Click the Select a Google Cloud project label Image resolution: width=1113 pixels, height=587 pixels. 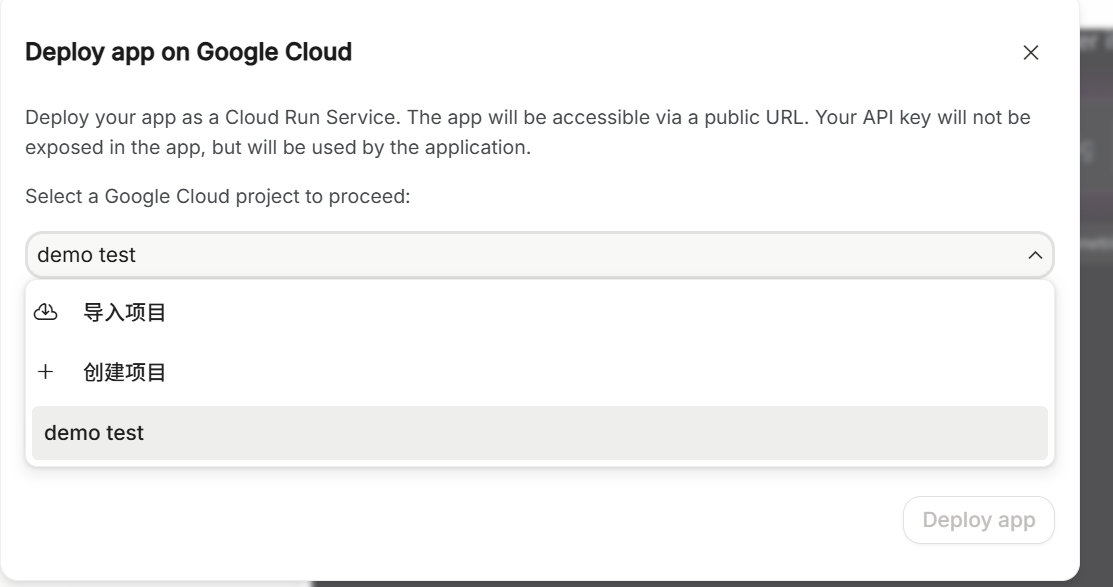[x=218, y=197]
